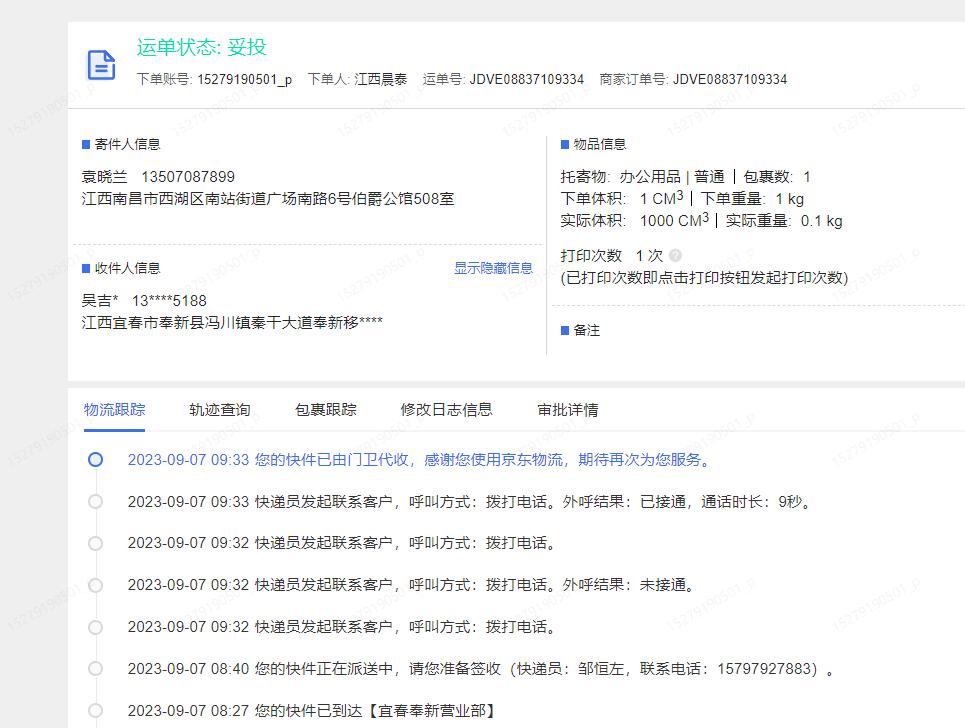The width and height of the screenshot is (965, 728).
Task: Click 下单体积 1 CM³ line
Action: click(682, 199)
